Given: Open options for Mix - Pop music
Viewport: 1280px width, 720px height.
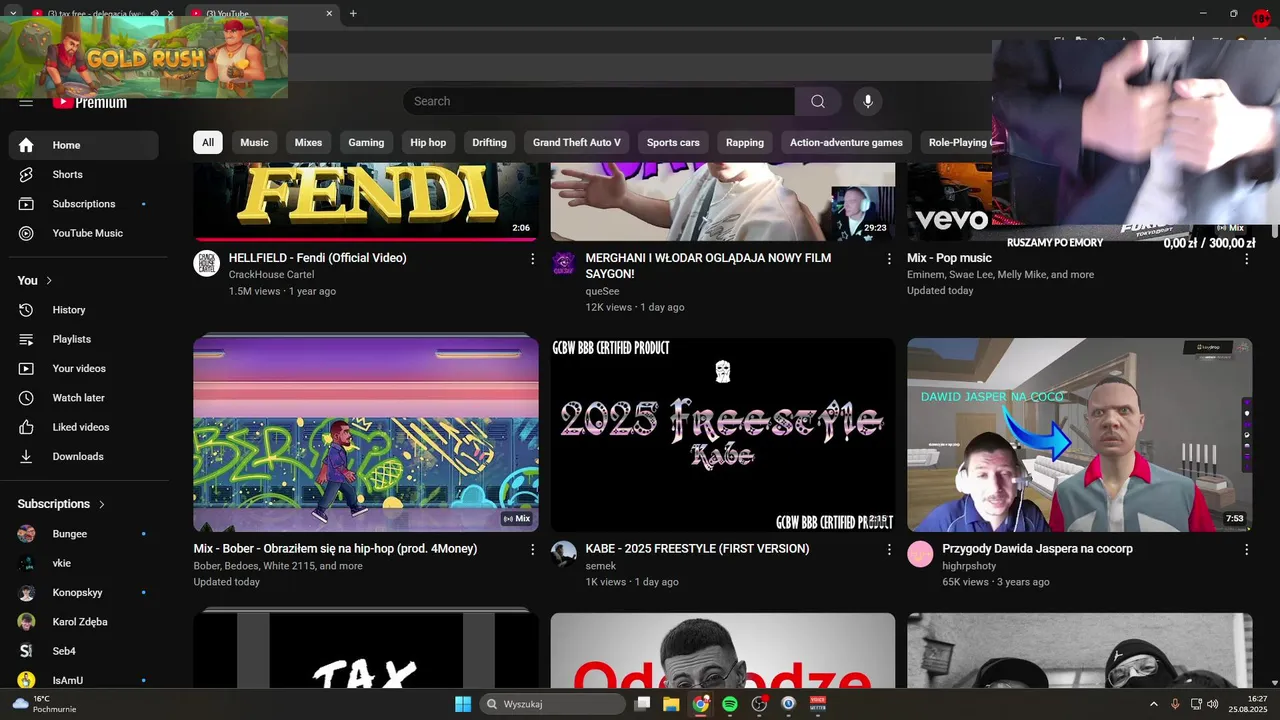Looking at the screenshot, I should pos(1246,259).
